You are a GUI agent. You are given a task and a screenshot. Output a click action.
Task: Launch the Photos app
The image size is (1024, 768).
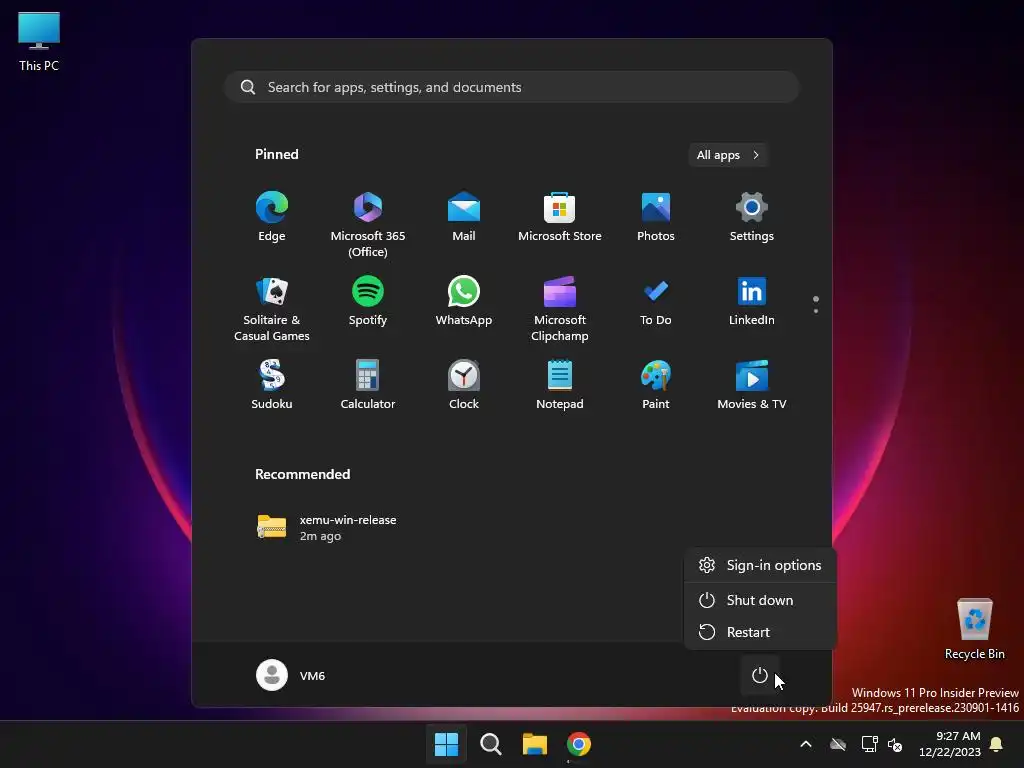coord(656,217)
